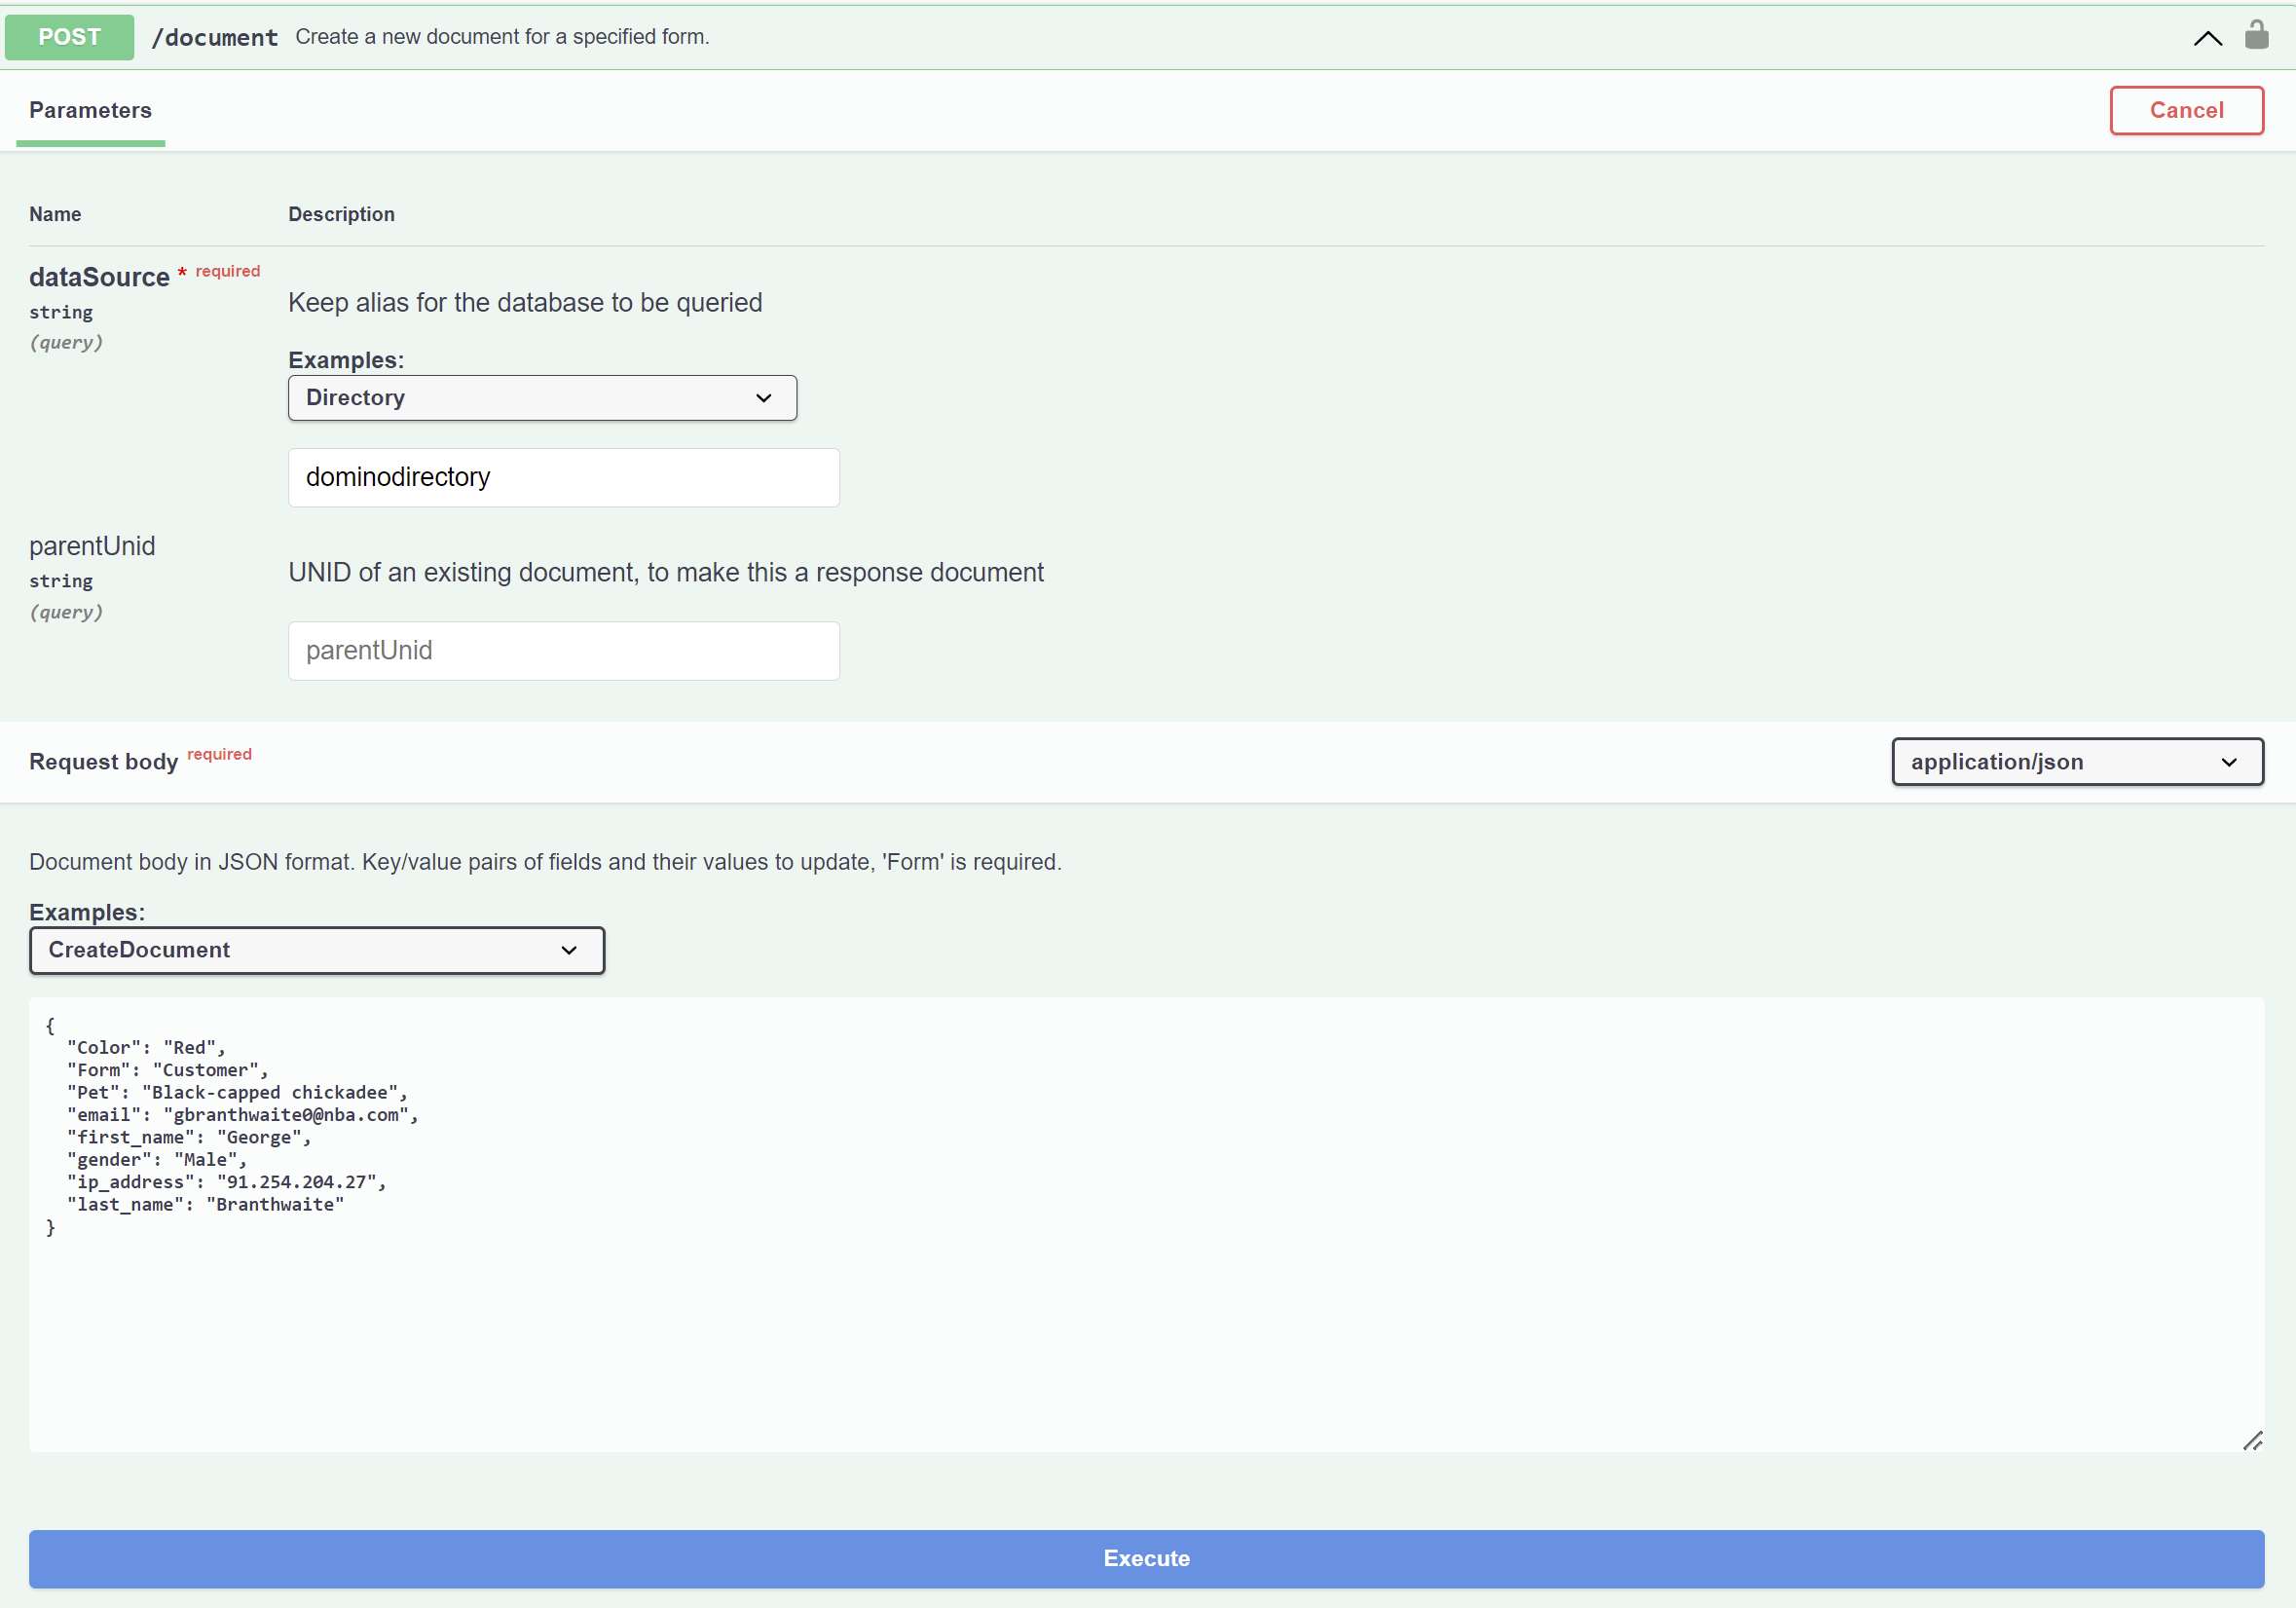Click the parentUnid input field
The height and width of the screenshot is (1608, 2296).
566,652
